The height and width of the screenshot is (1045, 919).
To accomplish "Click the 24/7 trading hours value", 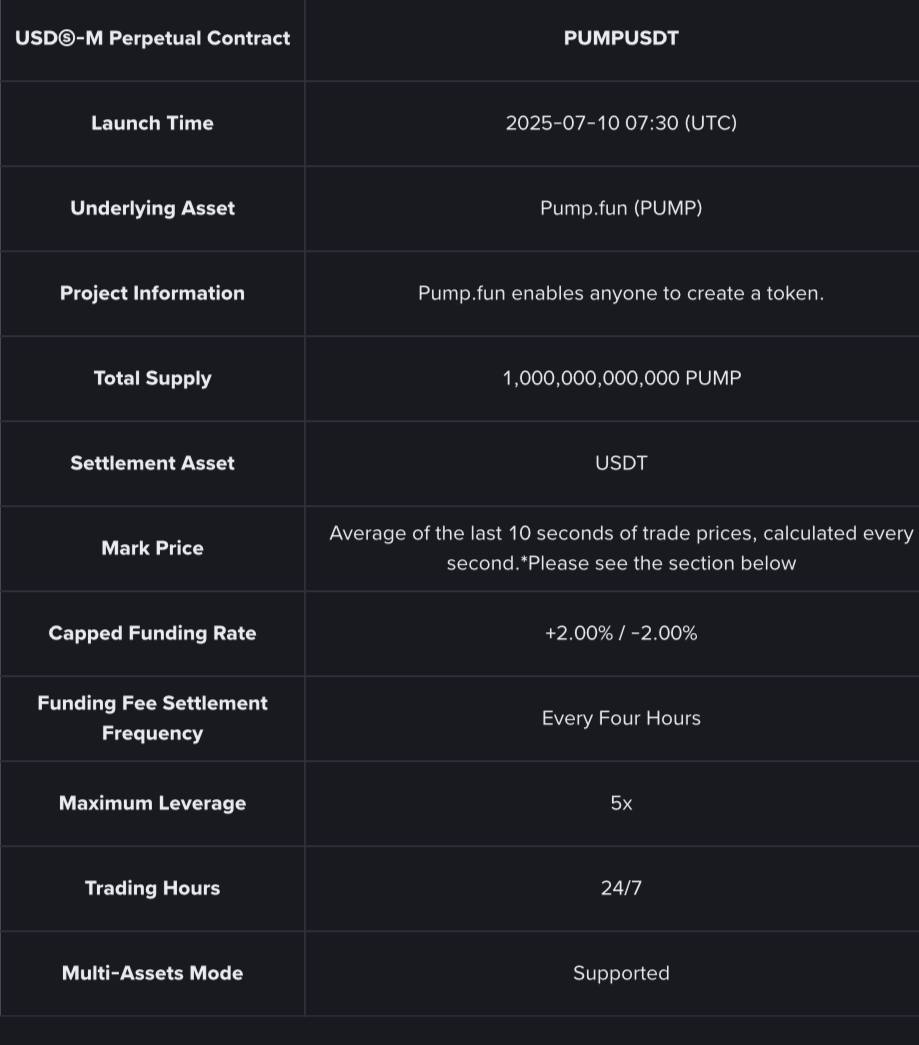I will 621,888.
